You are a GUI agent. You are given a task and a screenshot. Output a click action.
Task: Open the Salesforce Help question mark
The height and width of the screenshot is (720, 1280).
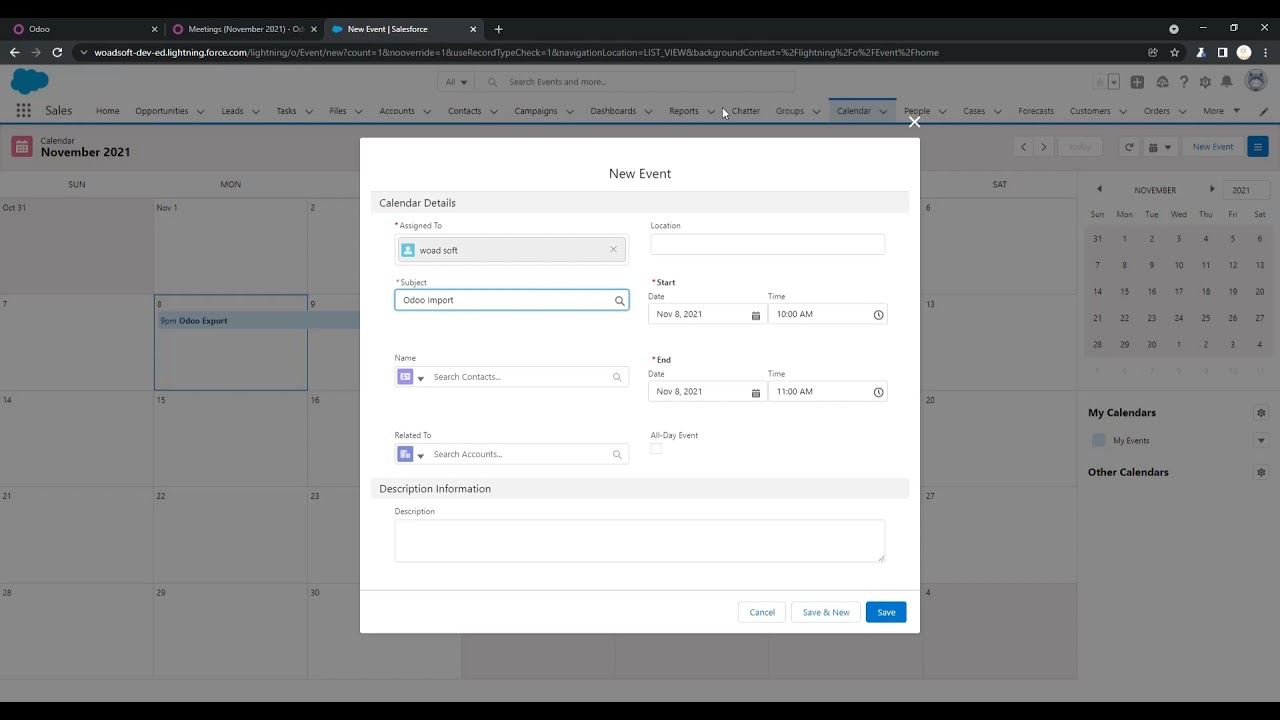pyautogui.click(x=1184, y=82)
